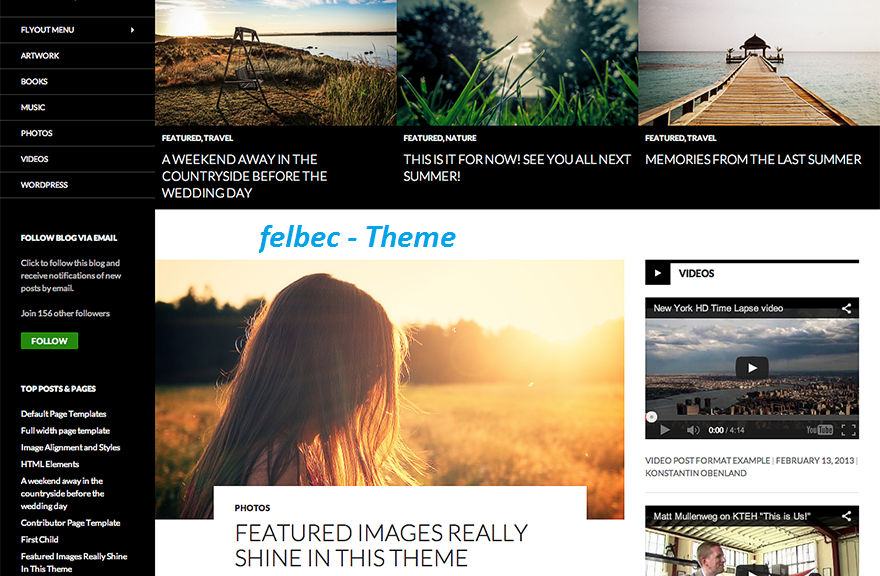Mute the video with the speaker icon
This screenshot has height=576, width=880.
point(693,430)
